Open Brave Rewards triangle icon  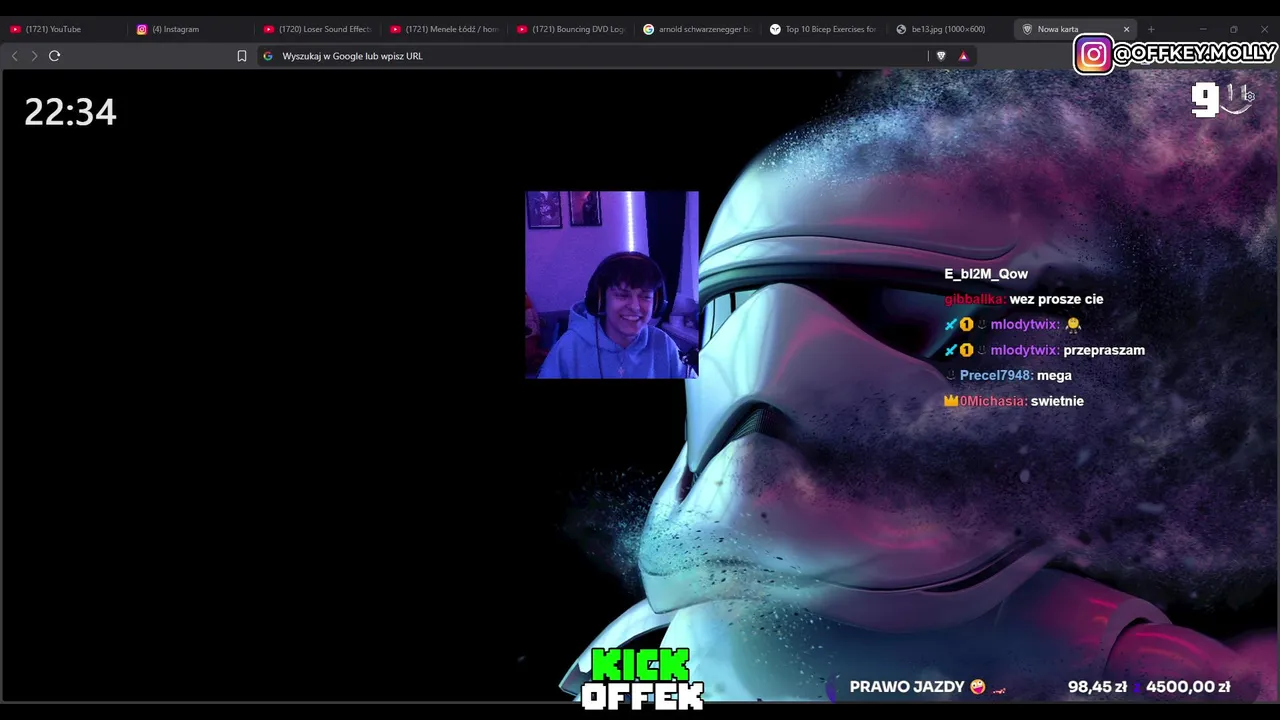click(964, 56)
